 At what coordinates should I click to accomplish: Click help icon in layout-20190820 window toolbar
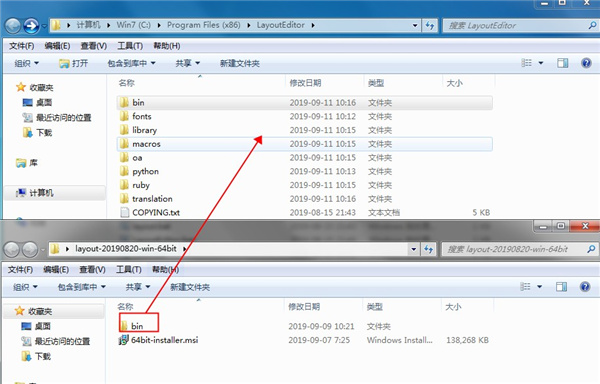point(585,286)
